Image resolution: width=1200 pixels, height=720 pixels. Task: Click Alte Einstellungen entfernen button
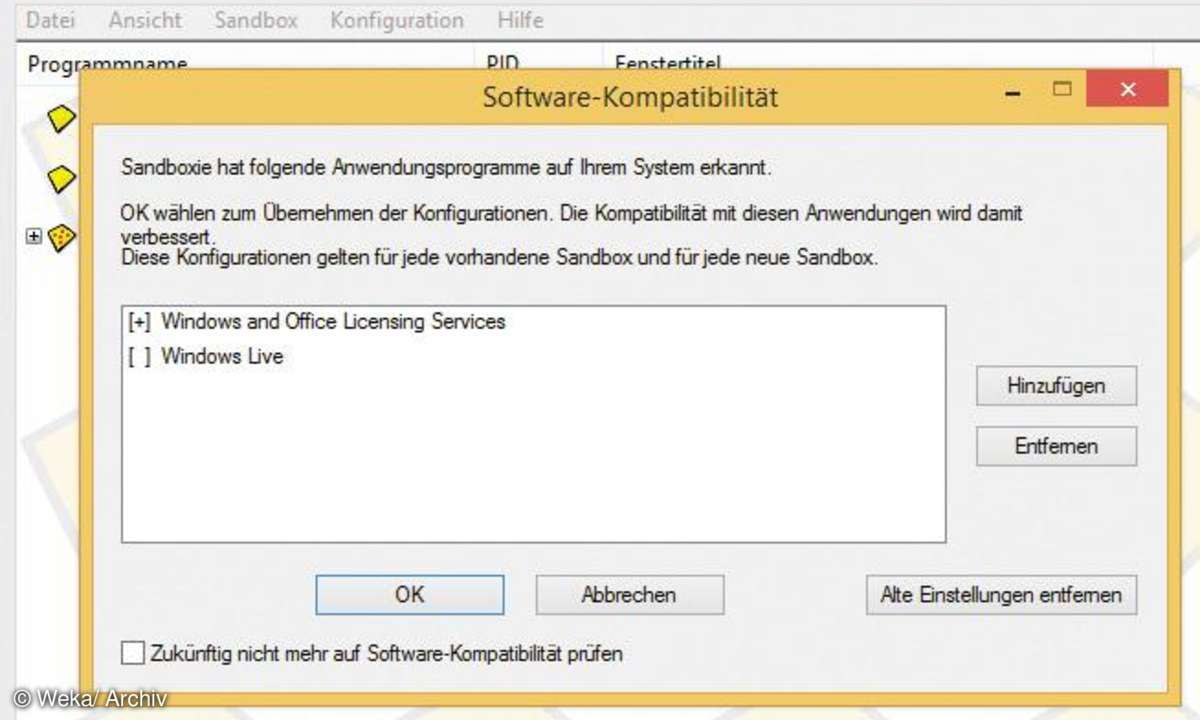tap(1001, 594)
